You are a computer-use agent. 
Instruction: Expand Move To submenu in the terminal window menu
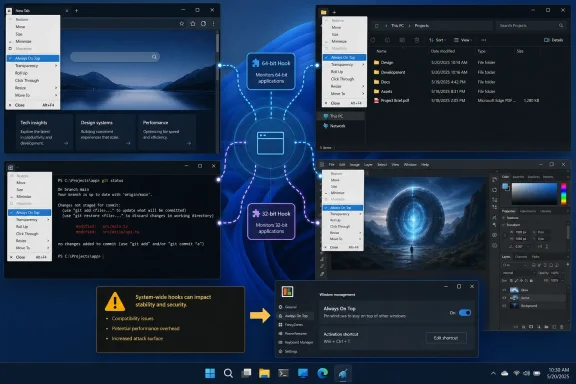pos(29,248)
